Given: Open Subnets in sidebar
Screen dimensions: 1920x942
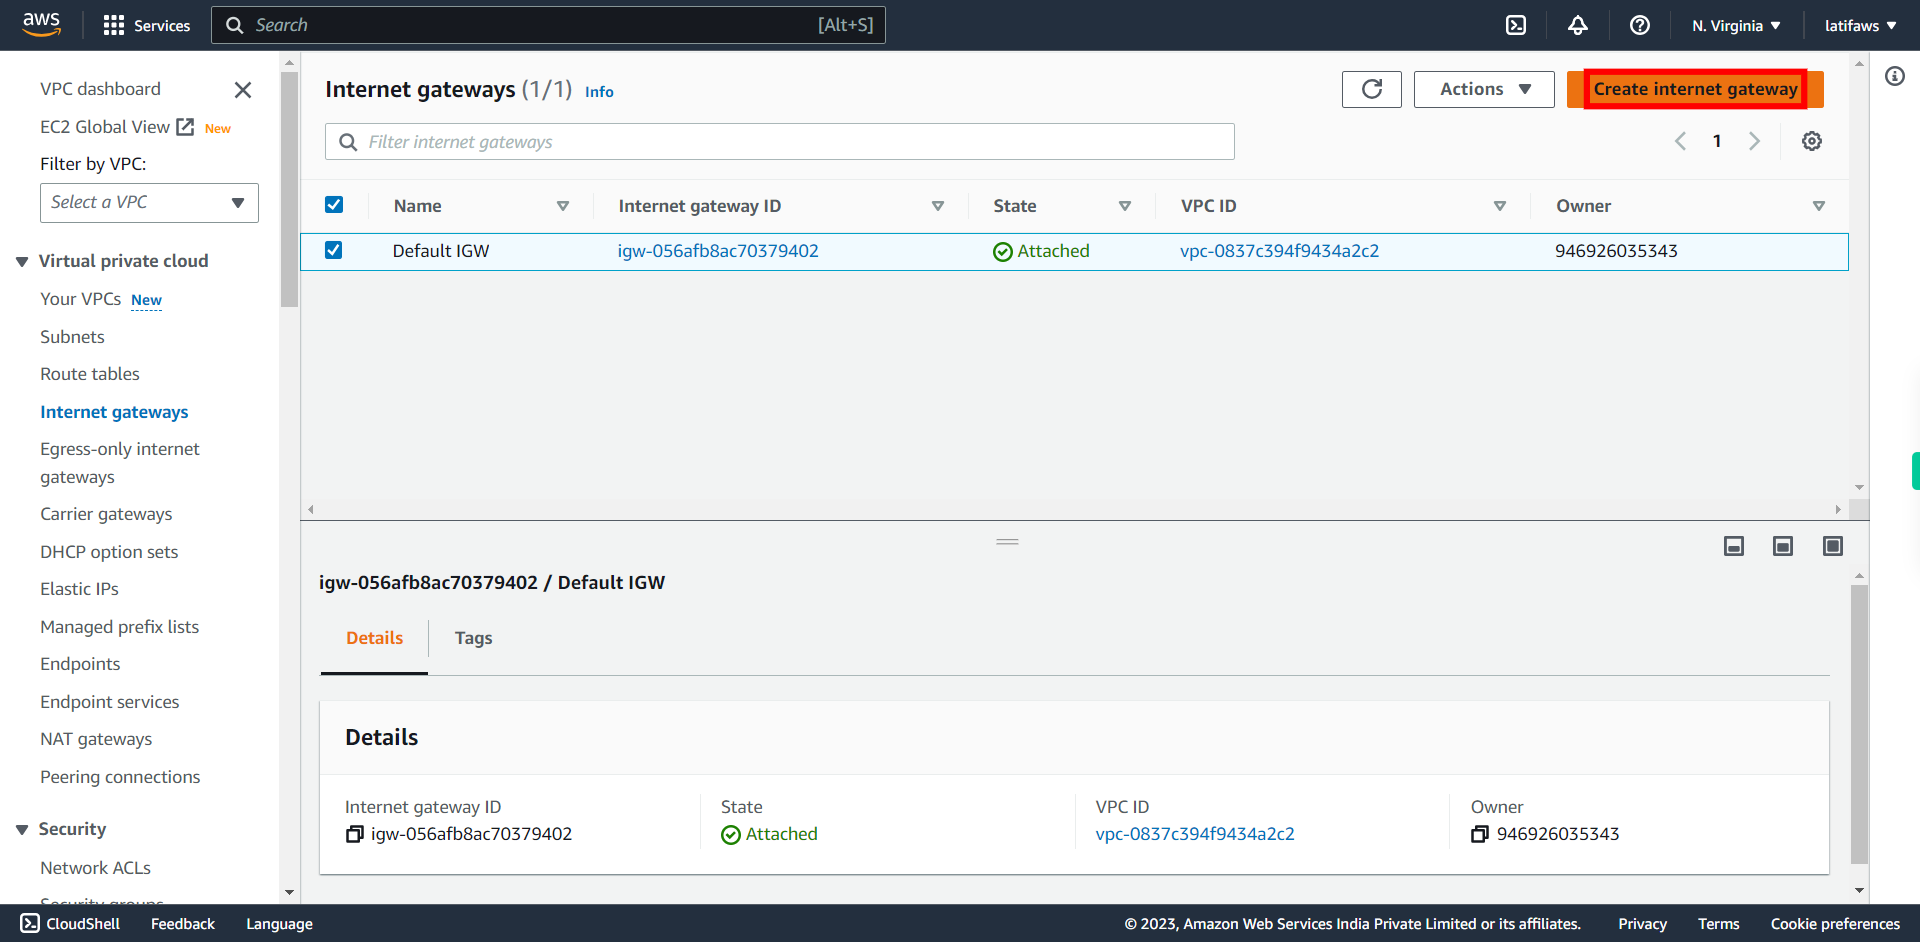Looking at the screenshot, I should [72, 337].
